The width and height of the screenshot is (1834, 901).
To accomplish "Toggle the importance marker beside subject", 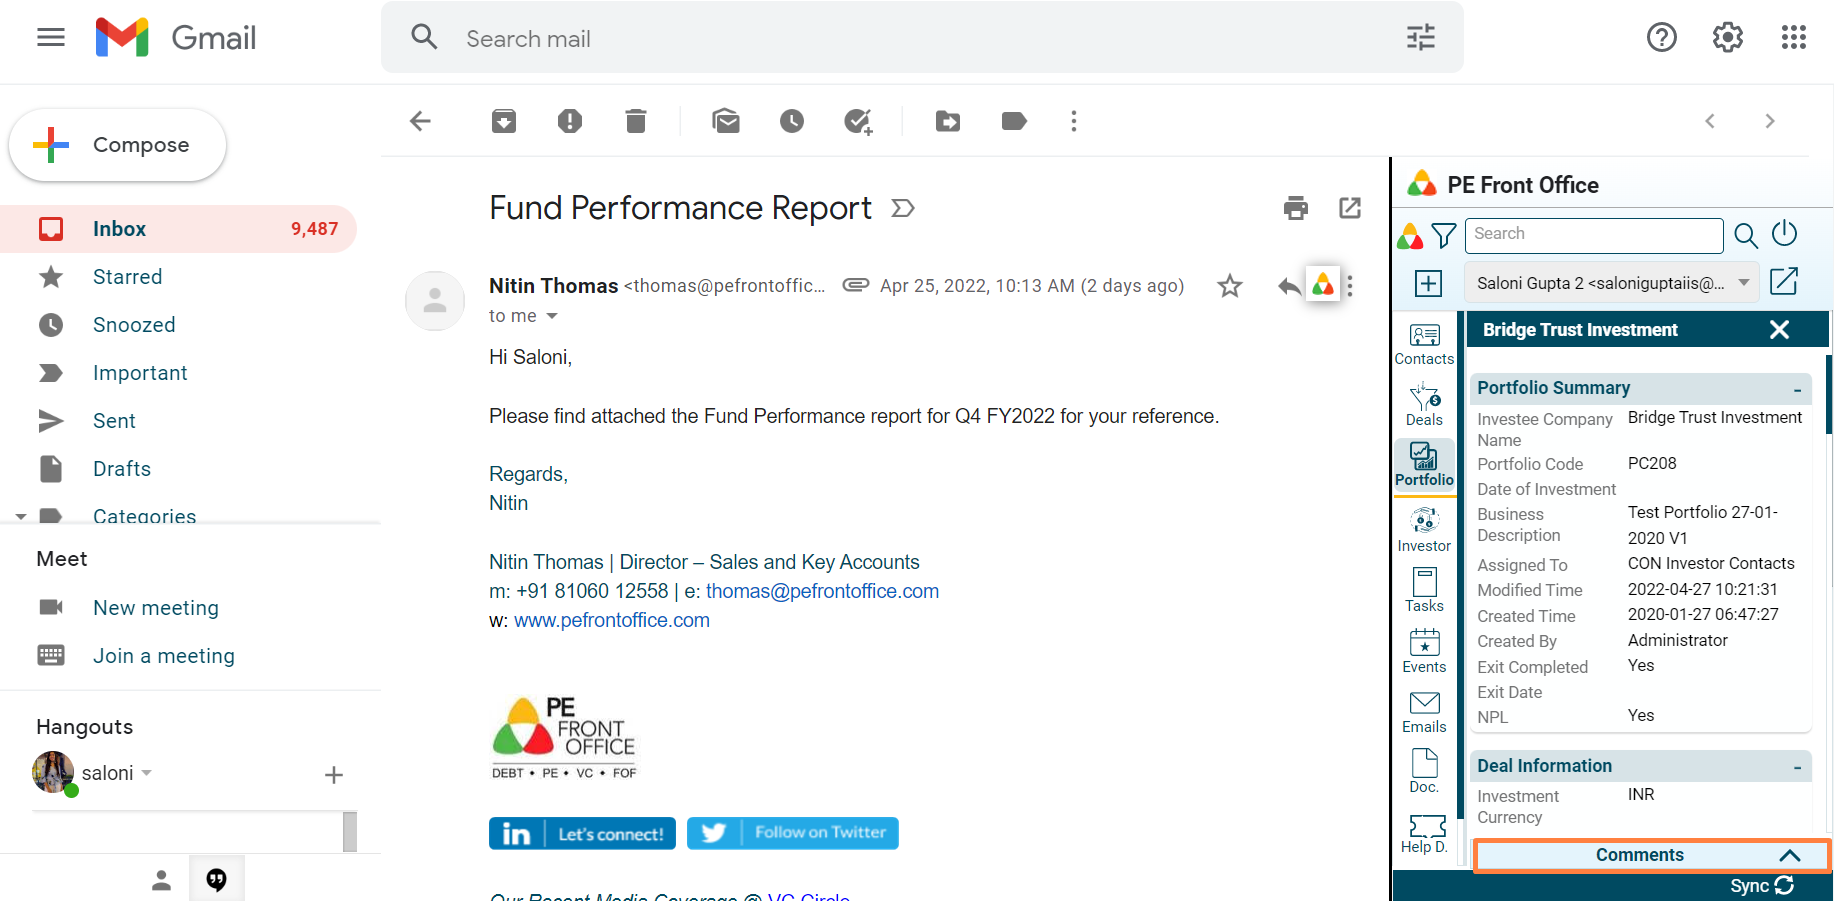I will point(903,208).
